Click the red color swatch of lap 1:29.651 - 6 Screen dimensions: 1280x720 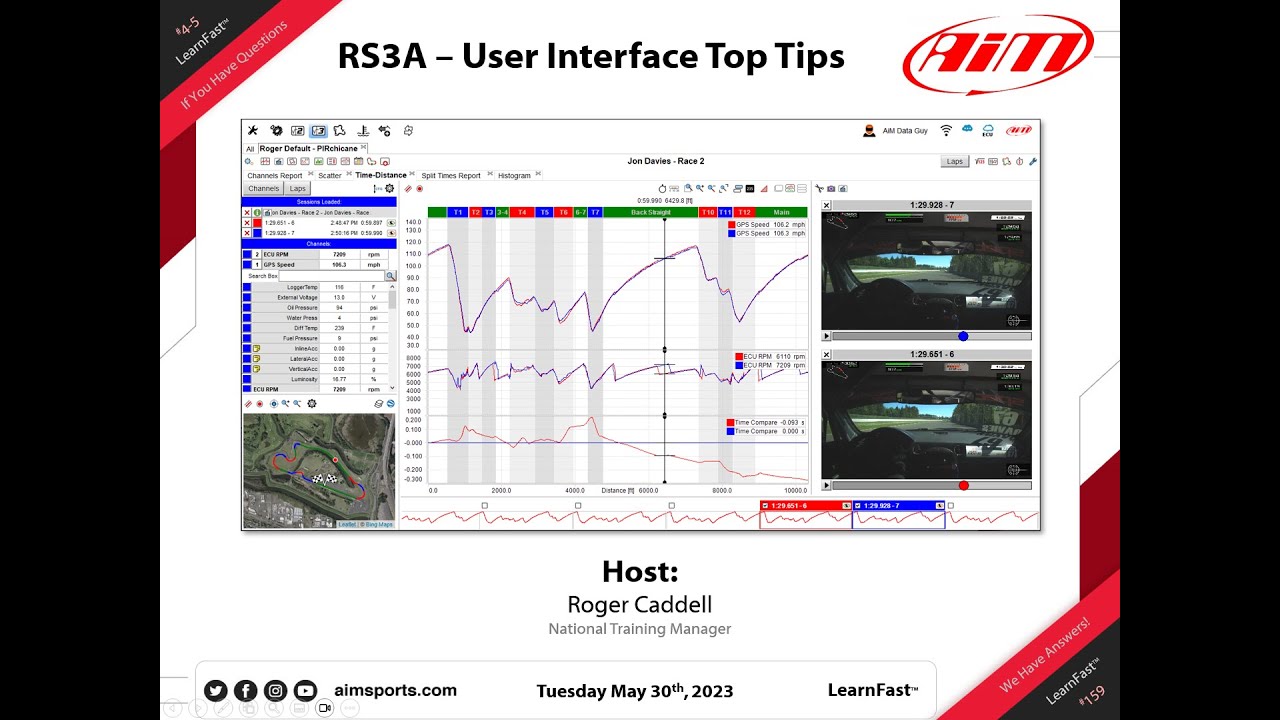[x=257, y=222]
